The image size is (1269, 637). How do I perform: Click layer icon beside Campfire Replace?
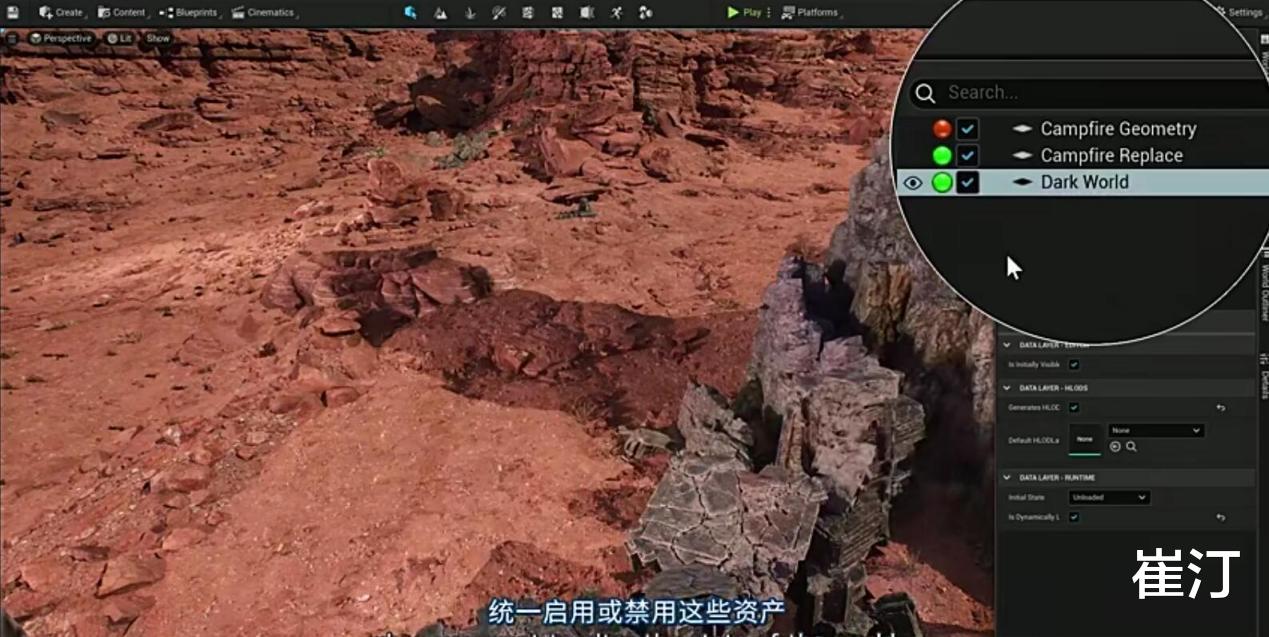1021,155
